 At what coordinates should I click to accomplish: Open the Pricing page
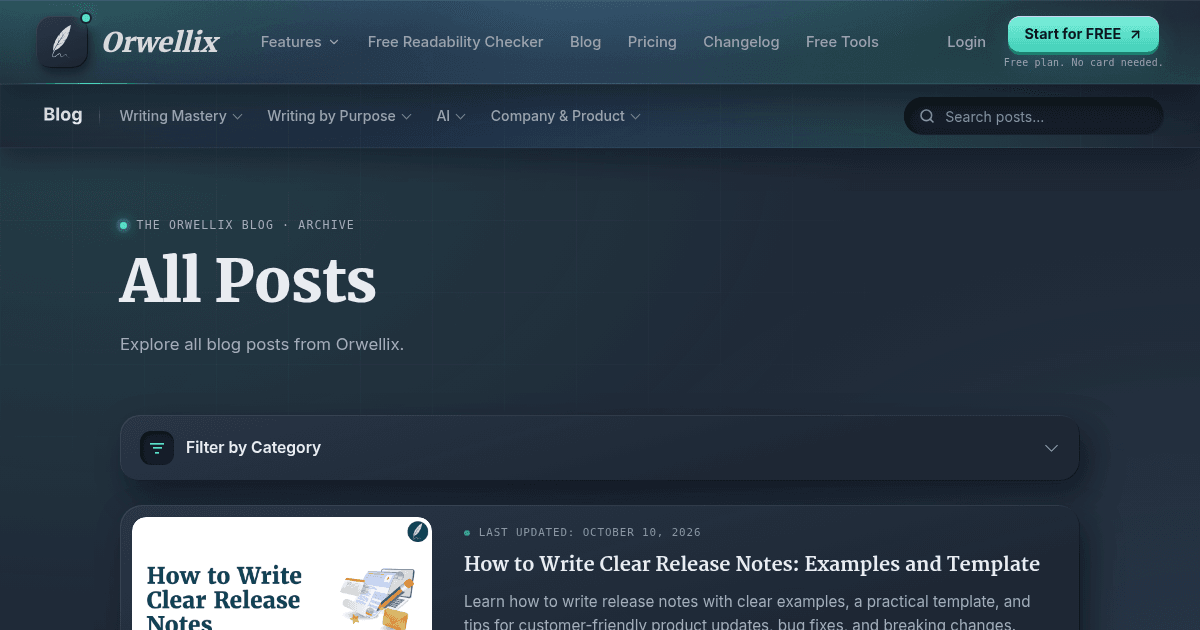(x=652, y=42)
